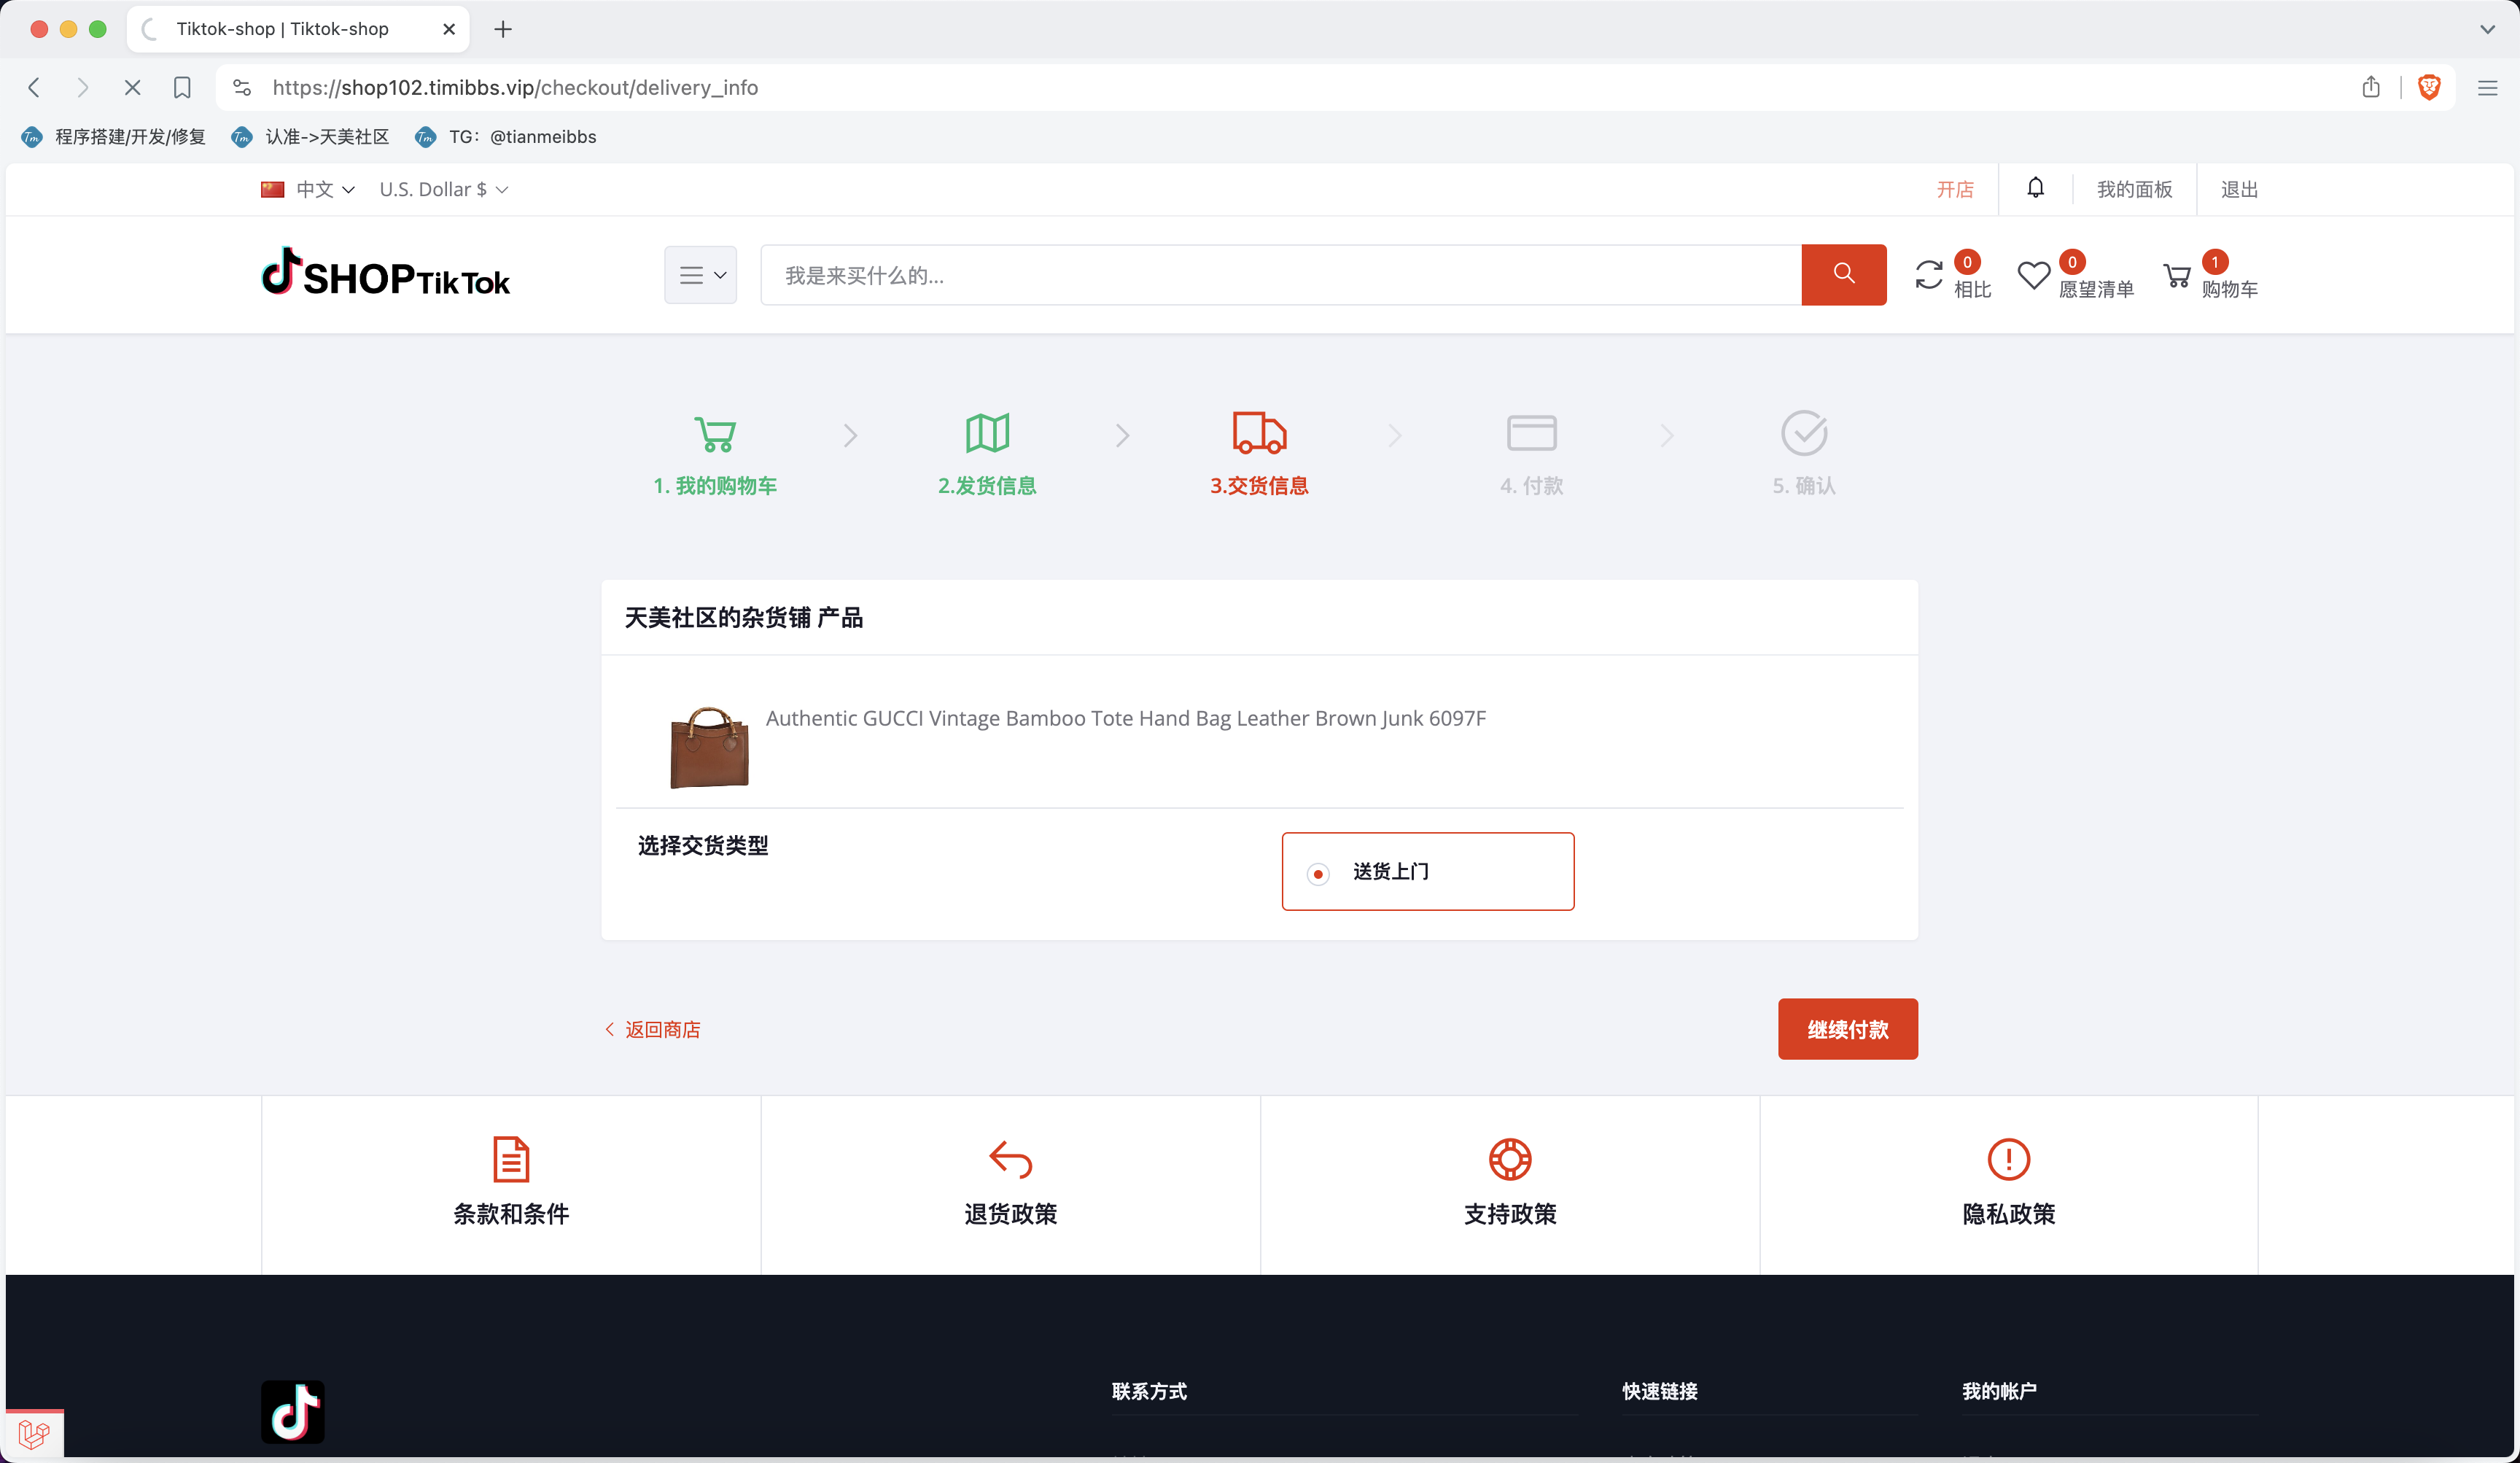Screen dimensions: 2520x1463
Task: Click the search input field
Action: (1279, 273)
